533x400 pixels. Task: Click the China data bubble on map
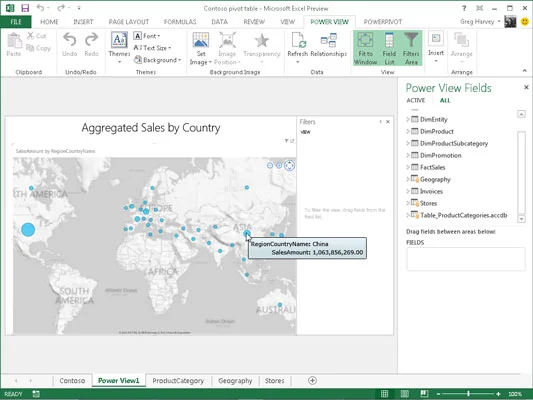tap(247, 233)
